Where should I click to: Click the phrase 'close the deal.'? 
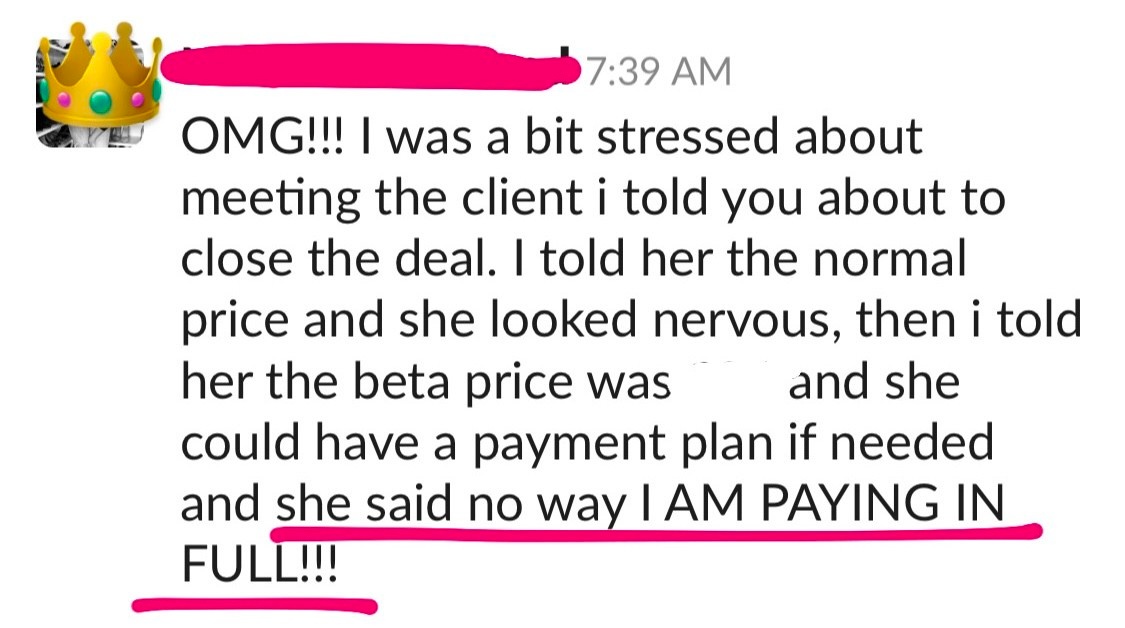coord(339,259)
